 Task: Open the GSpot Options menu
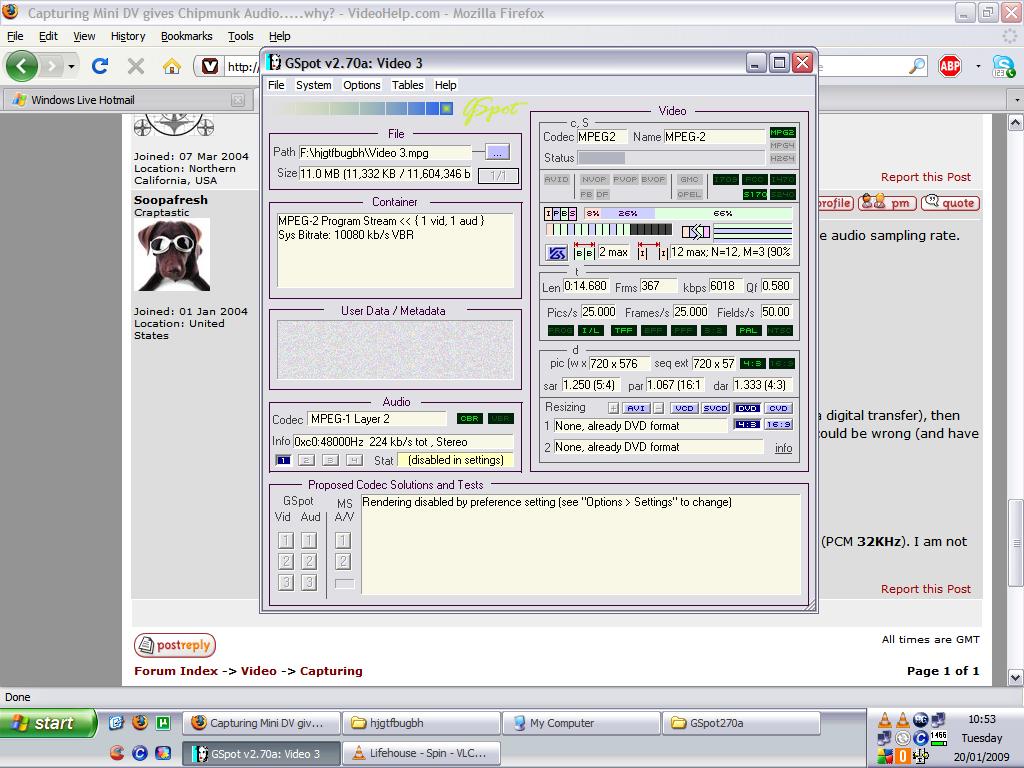(362, 85)
